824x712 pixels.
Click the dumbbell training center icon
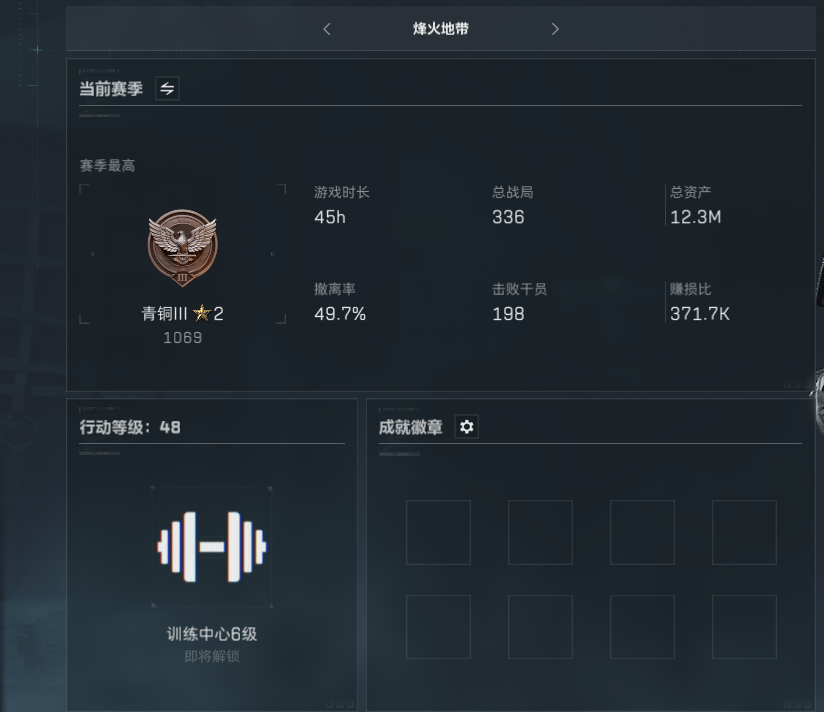tap(212, 546)
